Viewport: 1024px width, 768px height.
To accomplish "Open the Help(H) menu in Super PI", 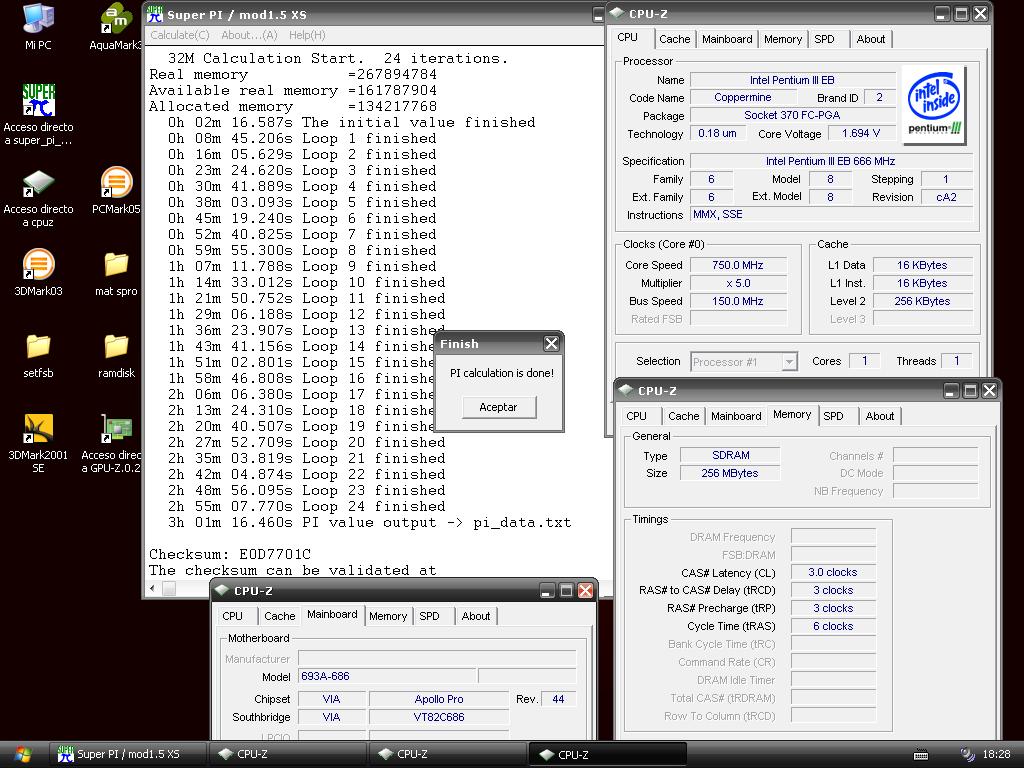I will [307, 35].
